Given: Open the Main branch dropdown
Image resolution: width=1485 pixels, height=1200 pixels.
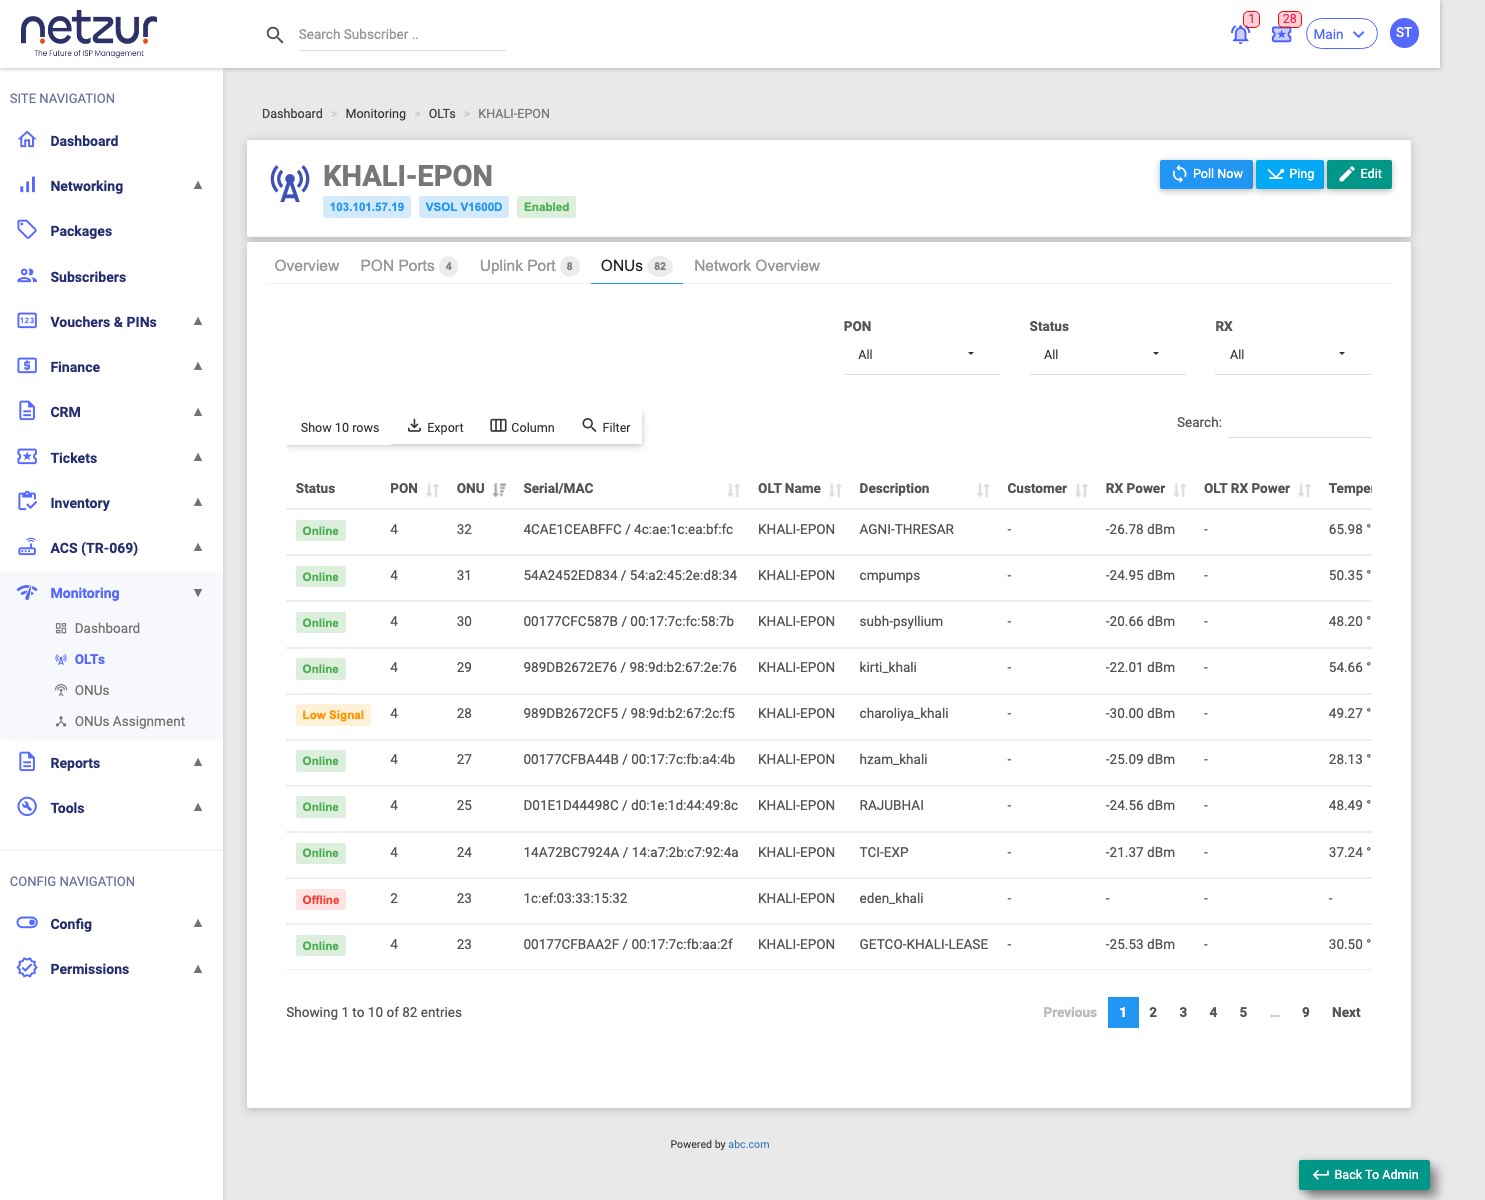Looking at the screenshot, I should [1341, 34].
